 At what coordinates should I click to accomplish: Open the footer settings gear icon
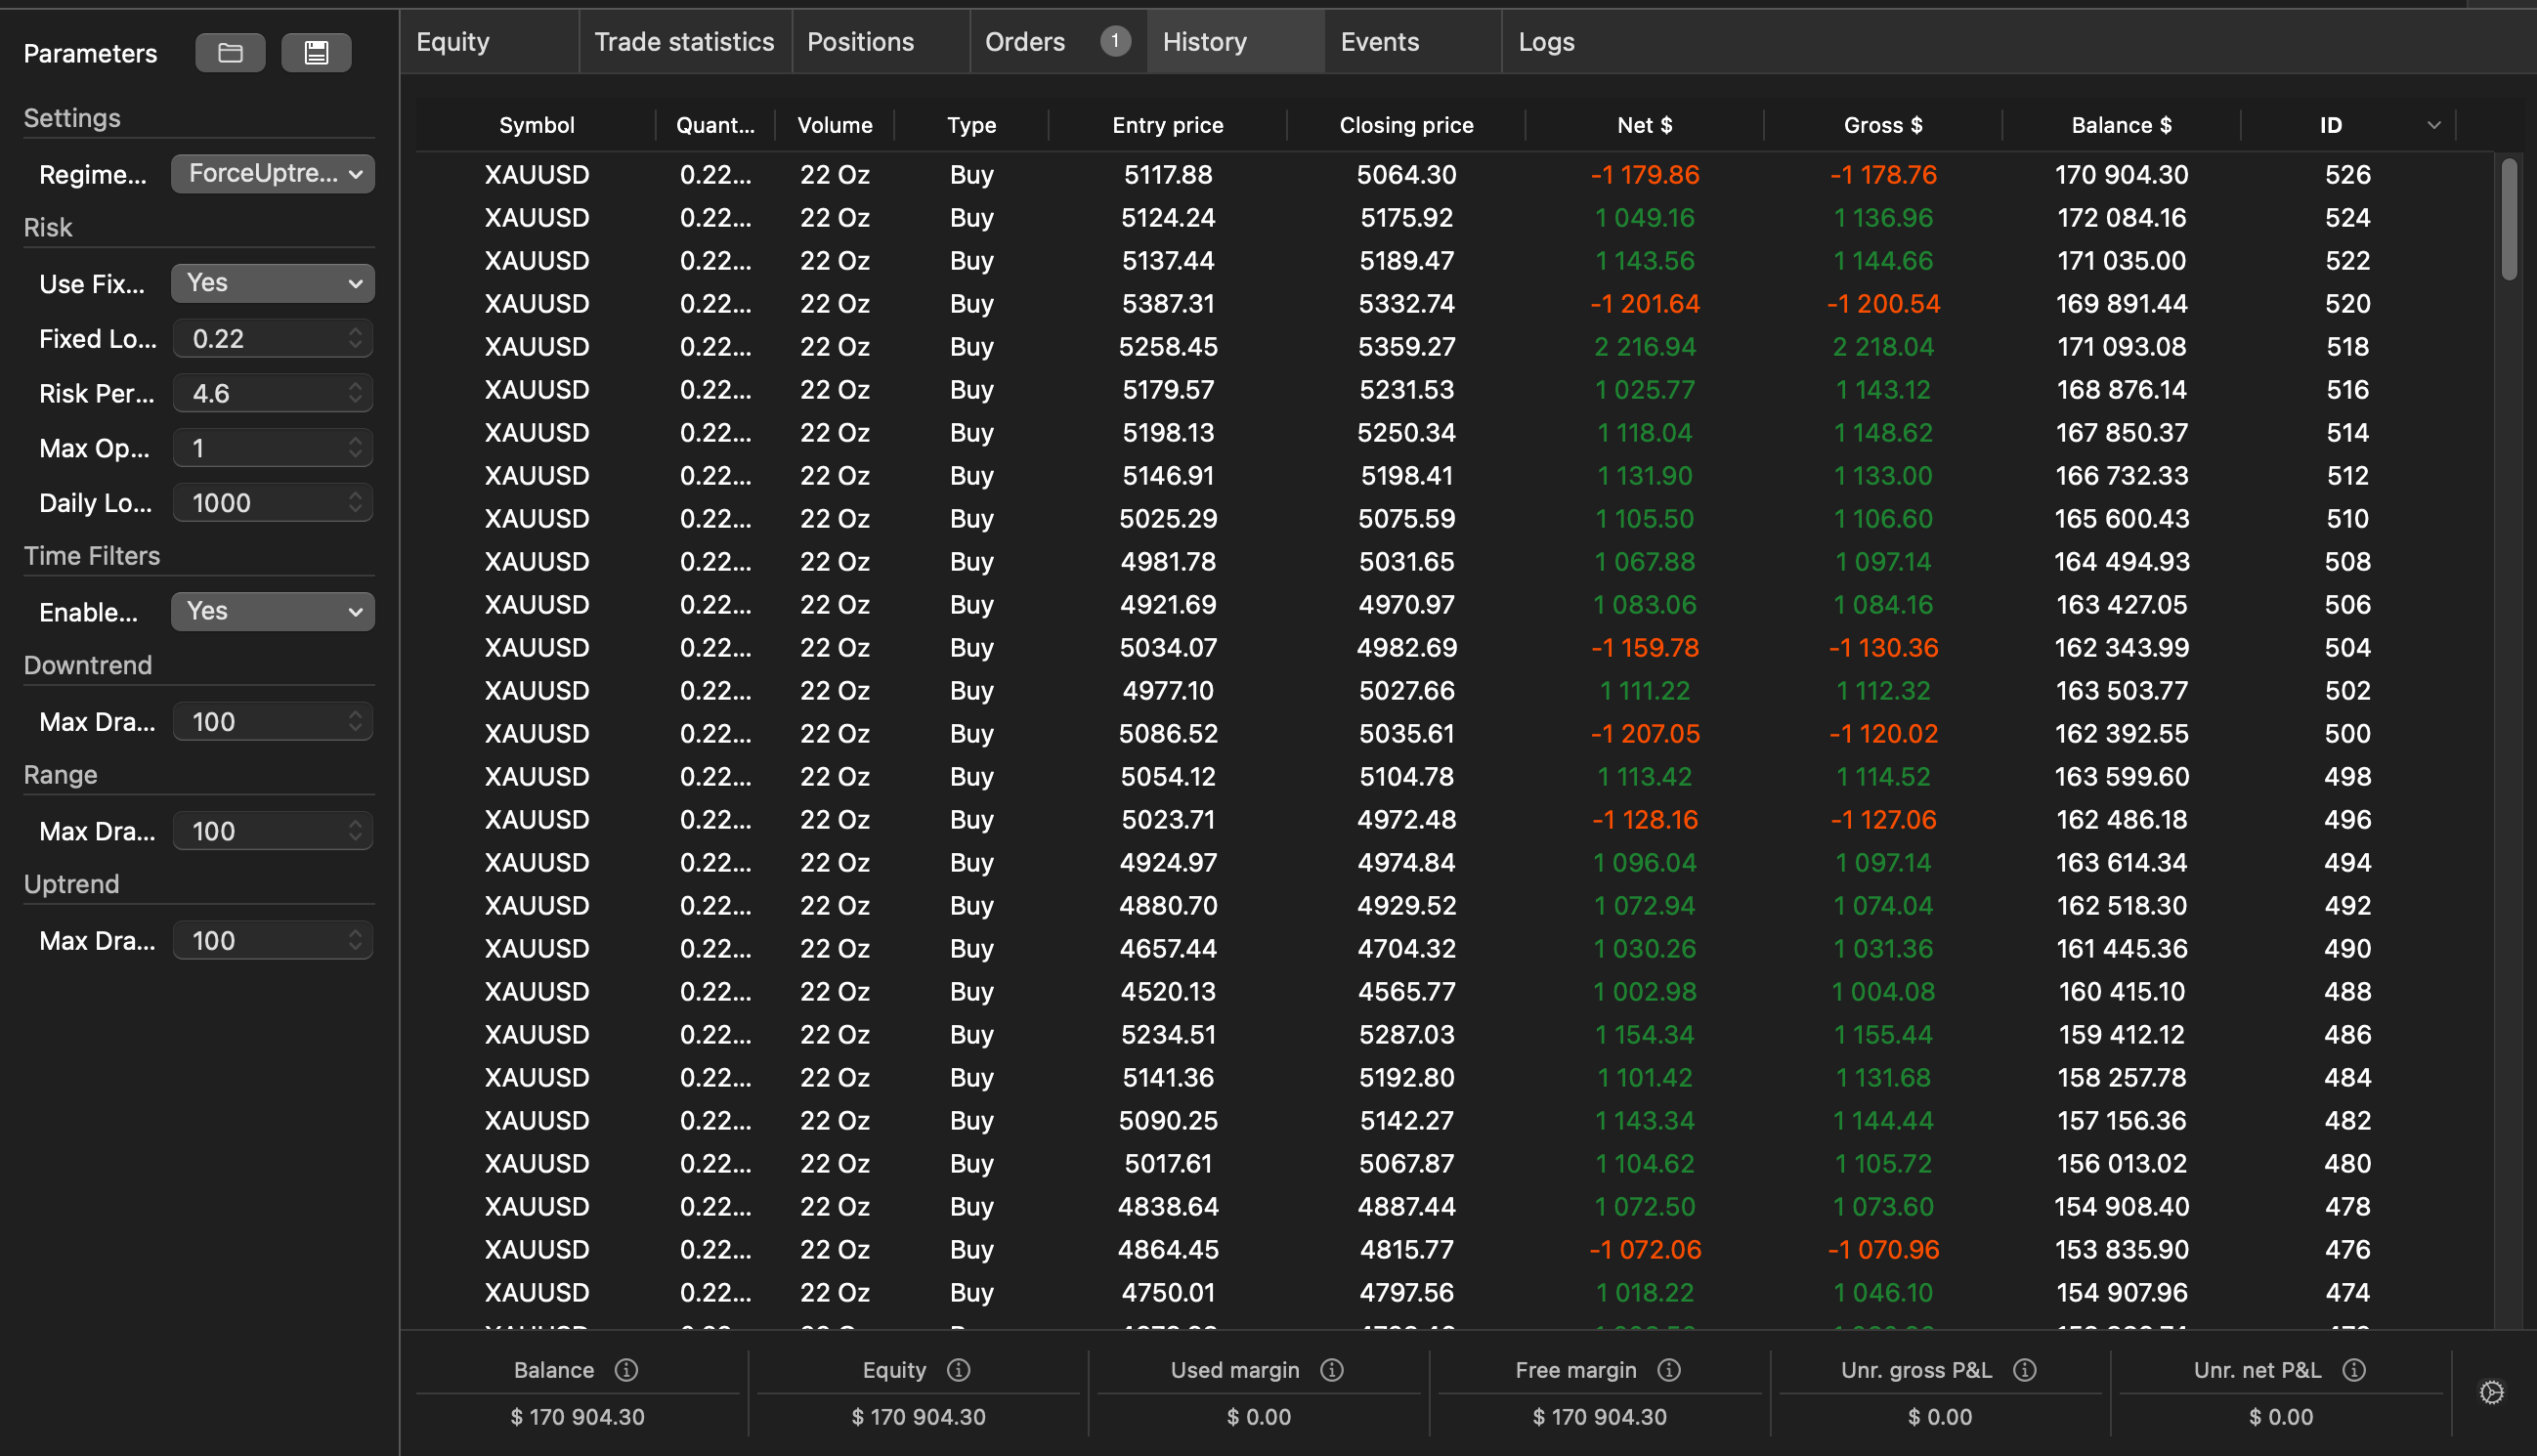click(x=2491, y=1392)
